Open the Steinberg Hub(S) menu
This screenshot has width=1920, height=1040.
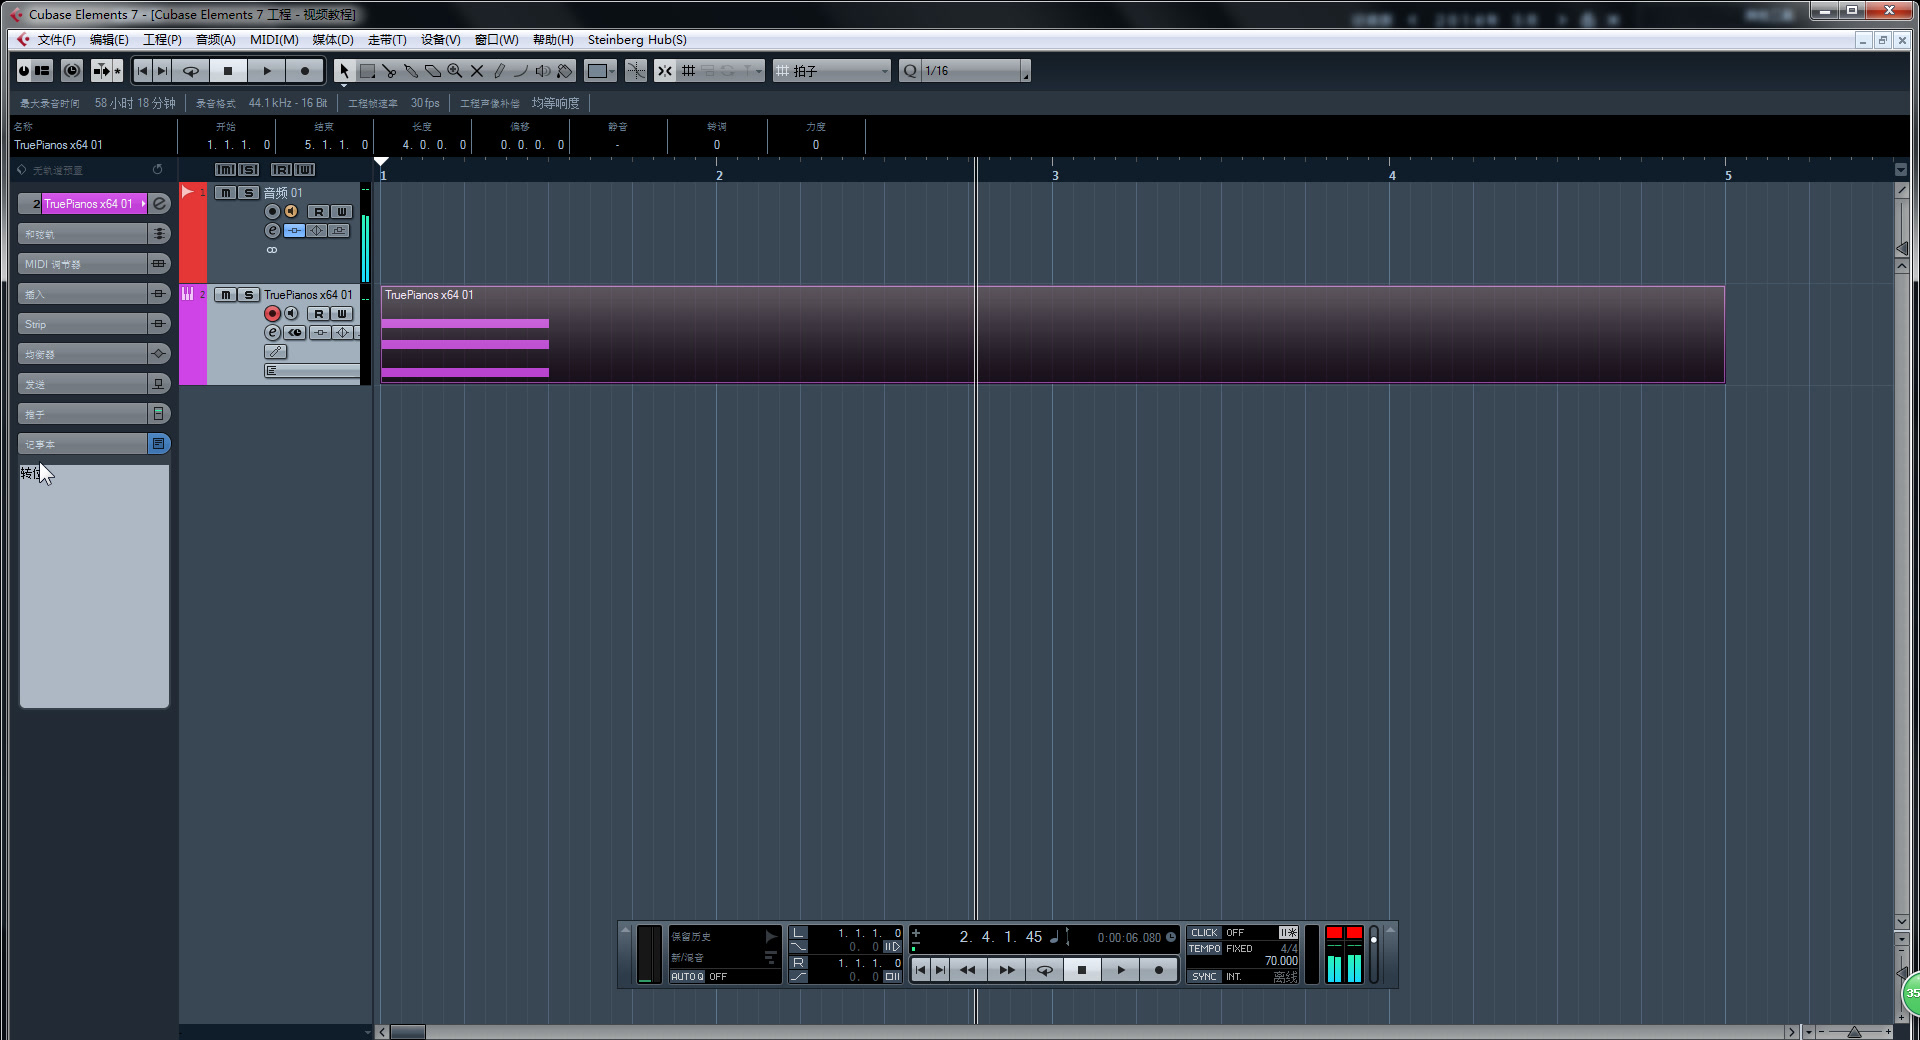click(x=637, y=40)
